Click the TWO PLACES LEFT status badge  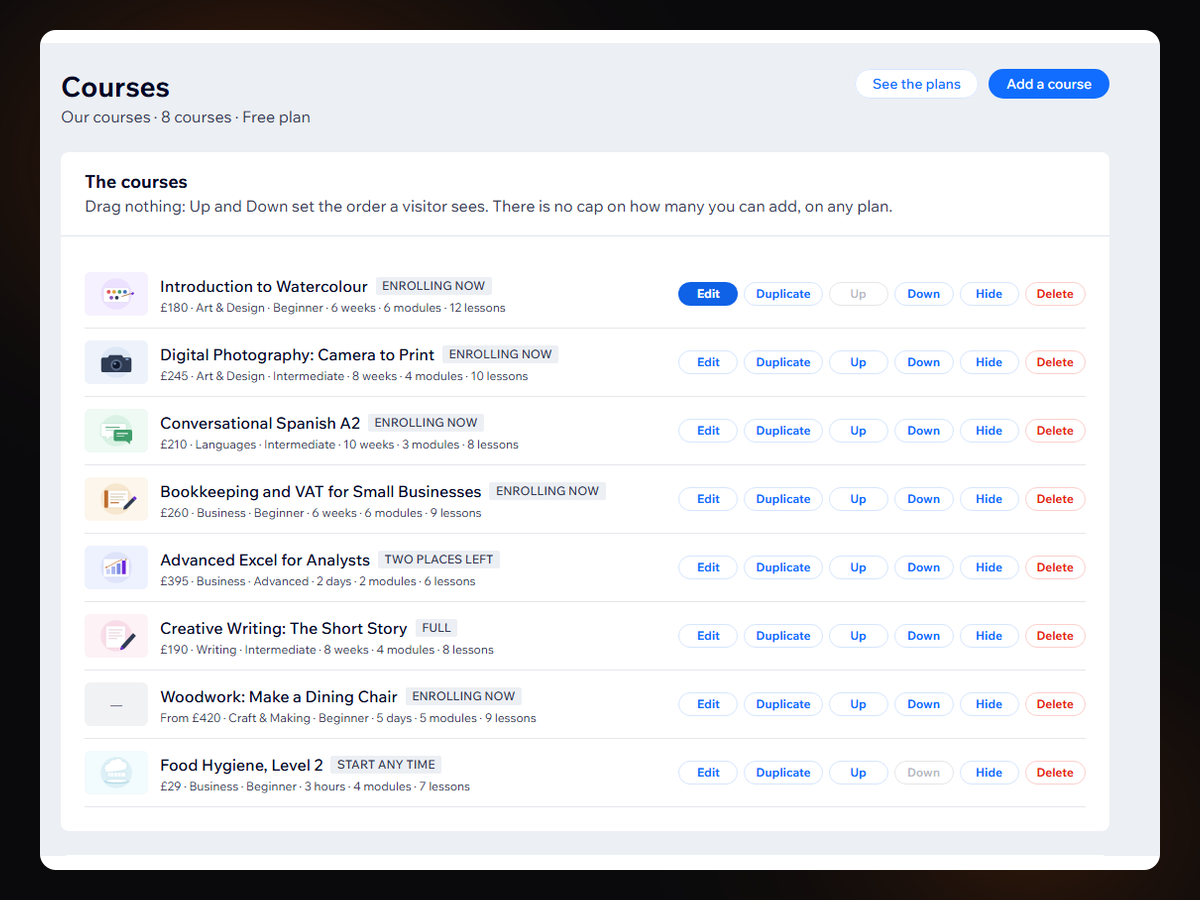coord(439,559)
